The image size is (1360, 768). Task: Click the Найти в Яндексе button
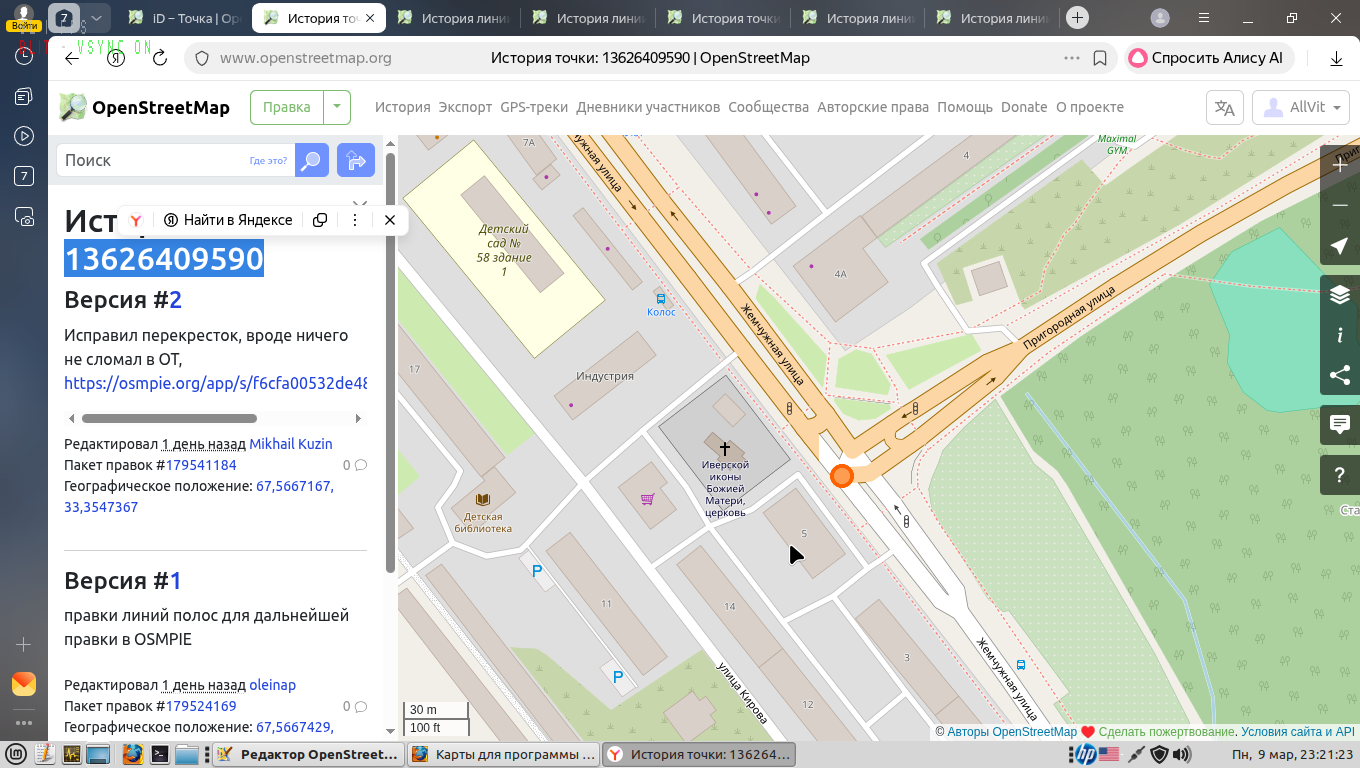228,220
